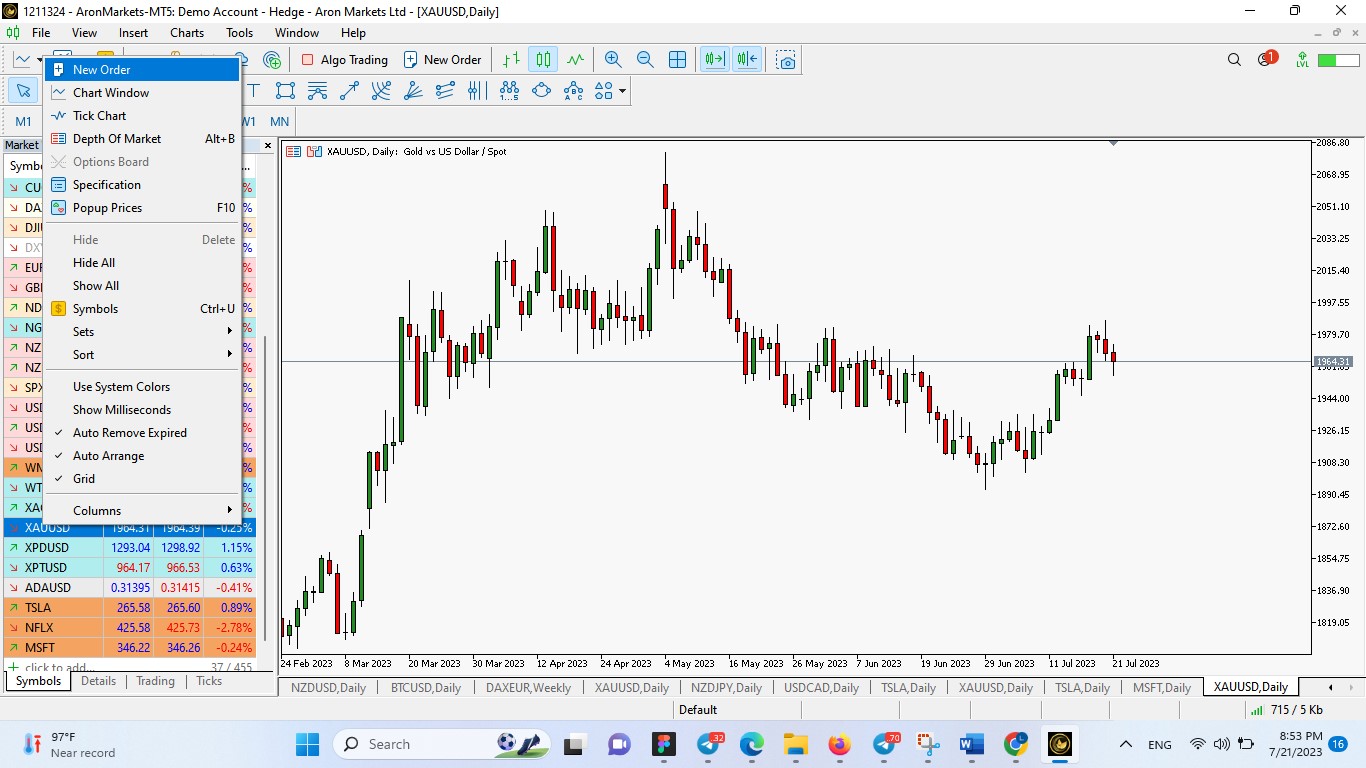Select MN monthly timeframe
Image resolution: width=1366 pixels, height=768 pixels.
click(279, 122)
